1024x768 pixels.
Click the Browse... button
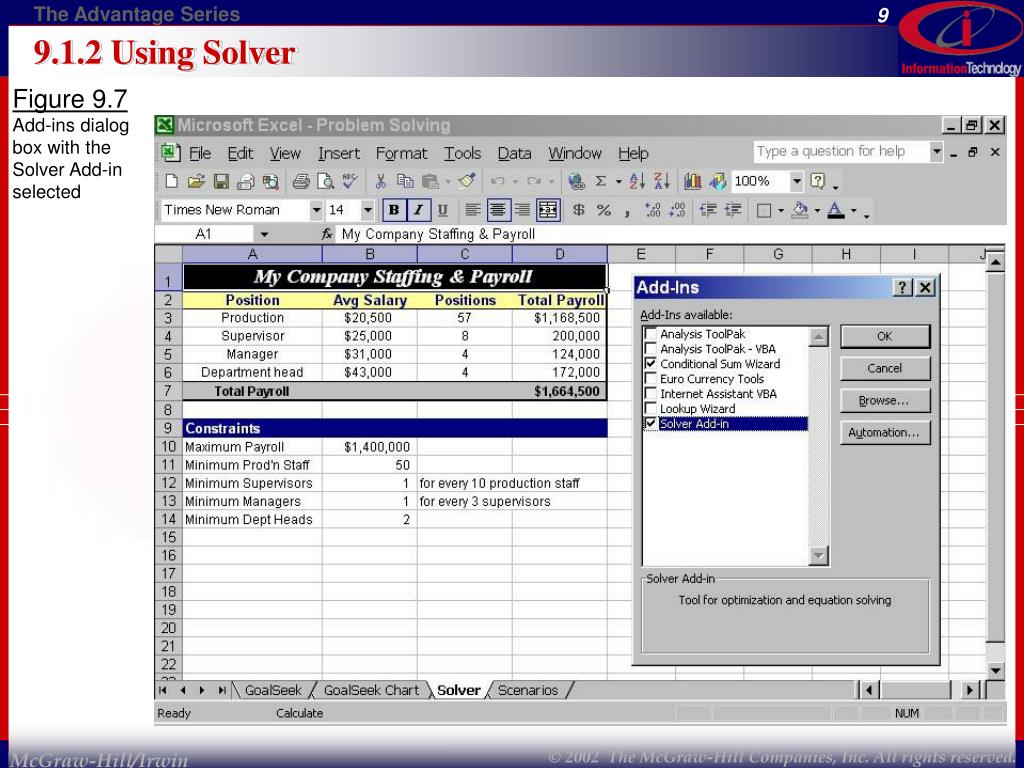click(885, 400)
